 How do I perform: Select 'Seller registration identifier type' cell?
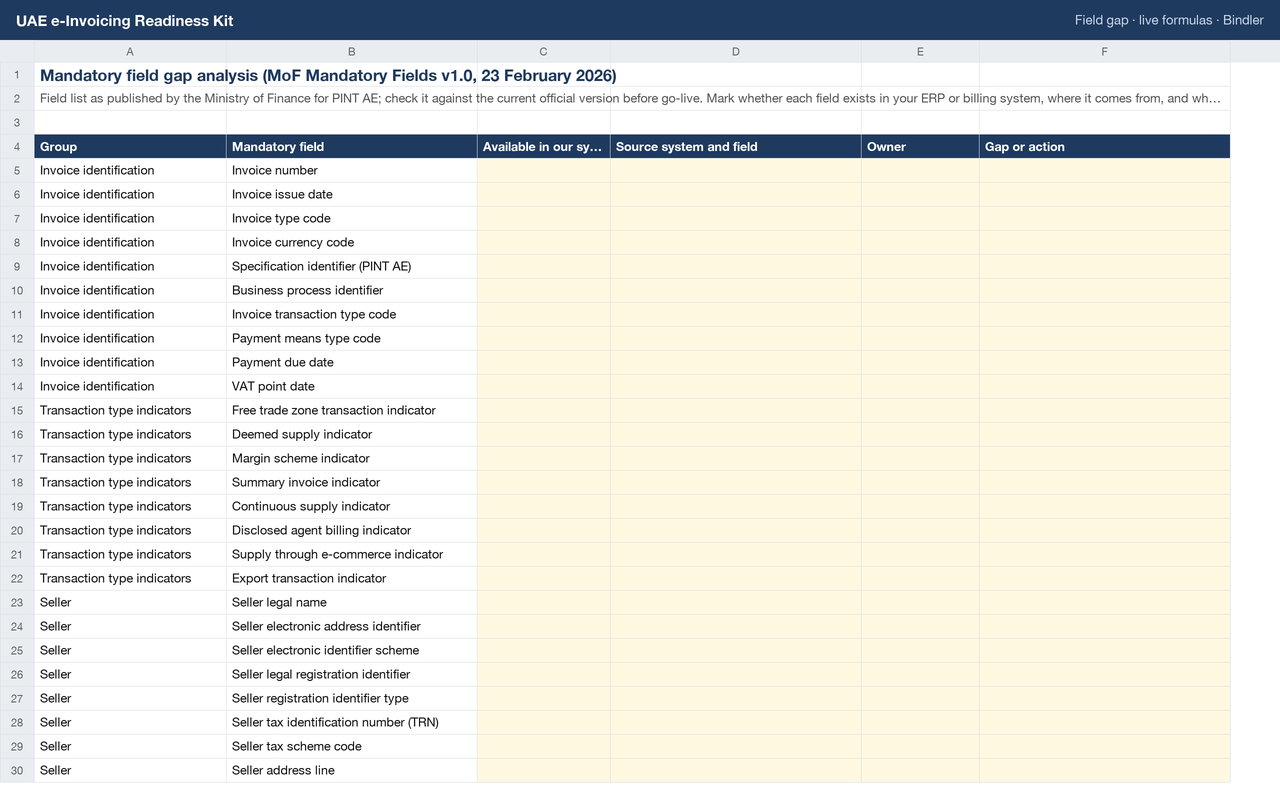(x=351, y=698)
